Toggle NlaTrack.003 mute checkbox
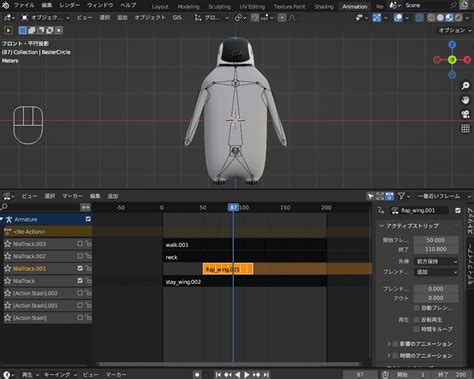474x379 pixels. (x=80, y=244)
